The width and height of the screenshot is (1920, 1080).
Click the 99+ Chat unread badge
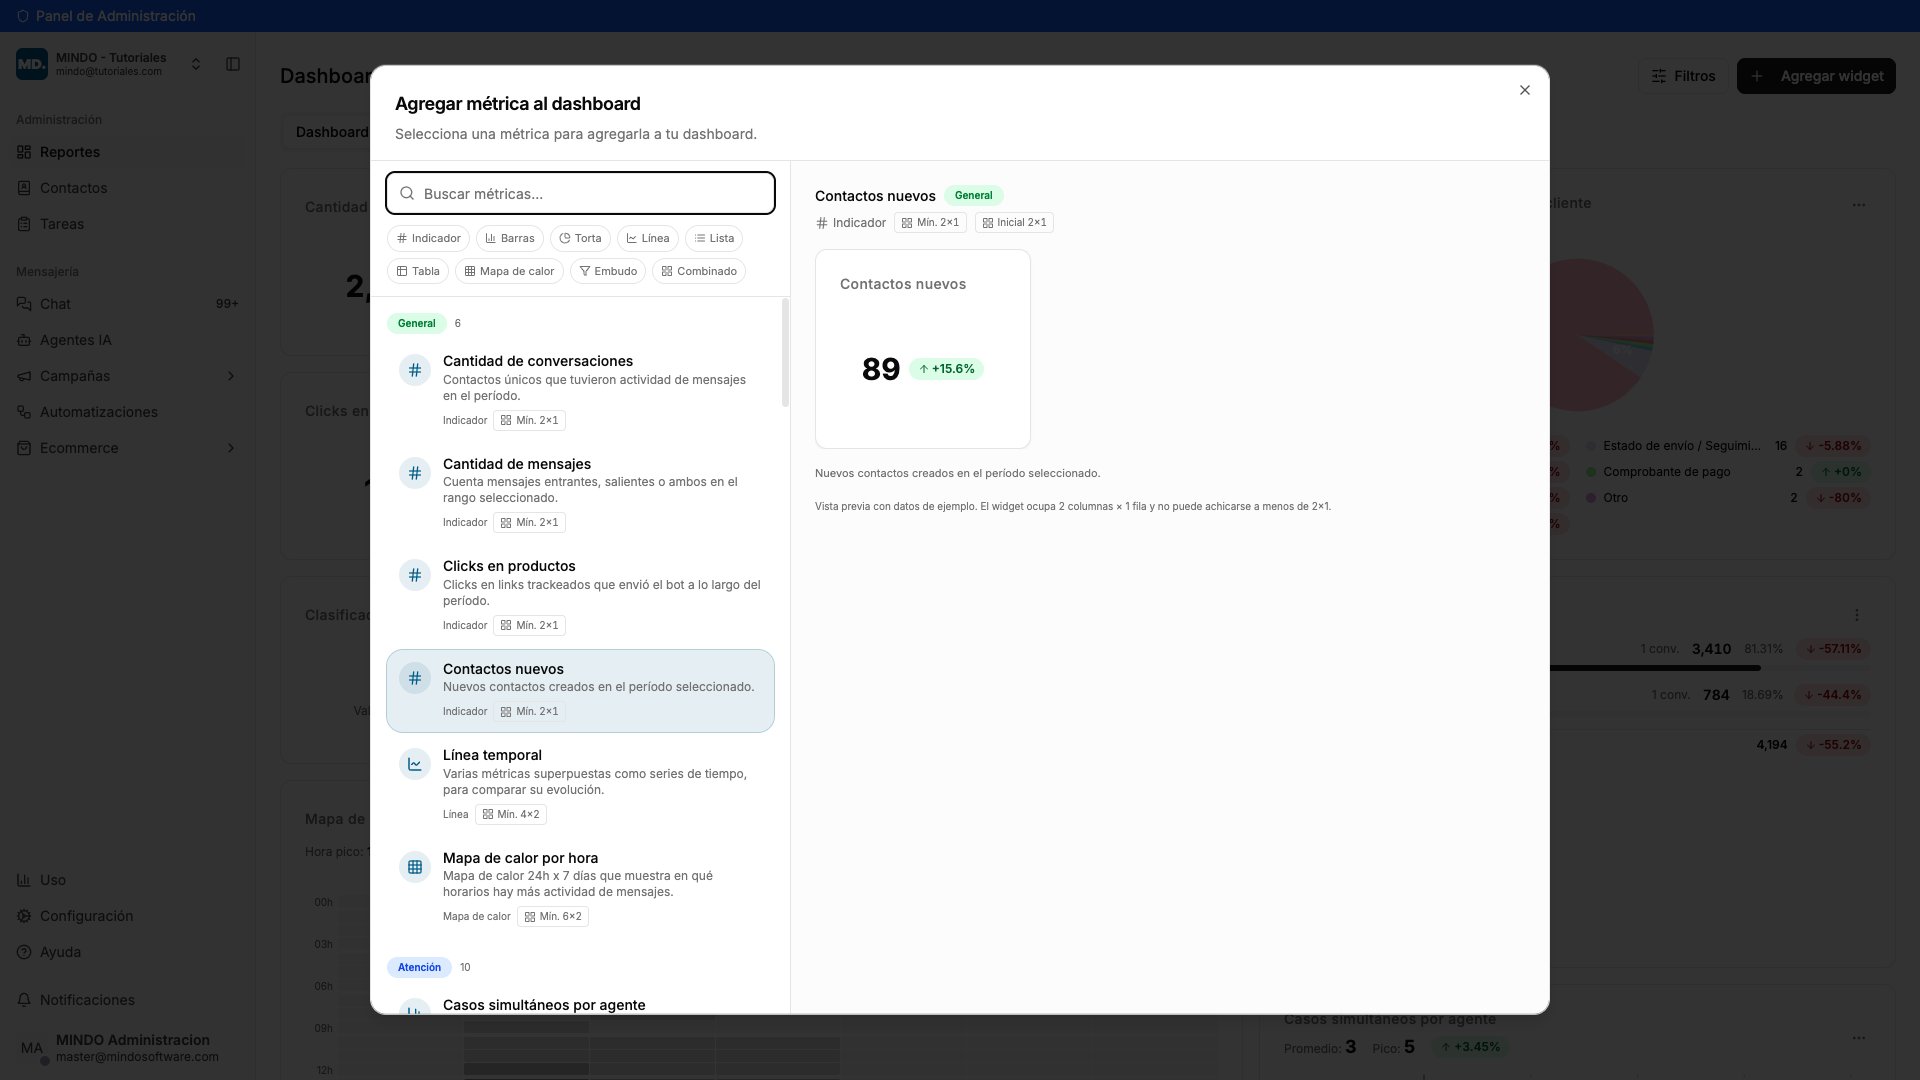point(227,304)
